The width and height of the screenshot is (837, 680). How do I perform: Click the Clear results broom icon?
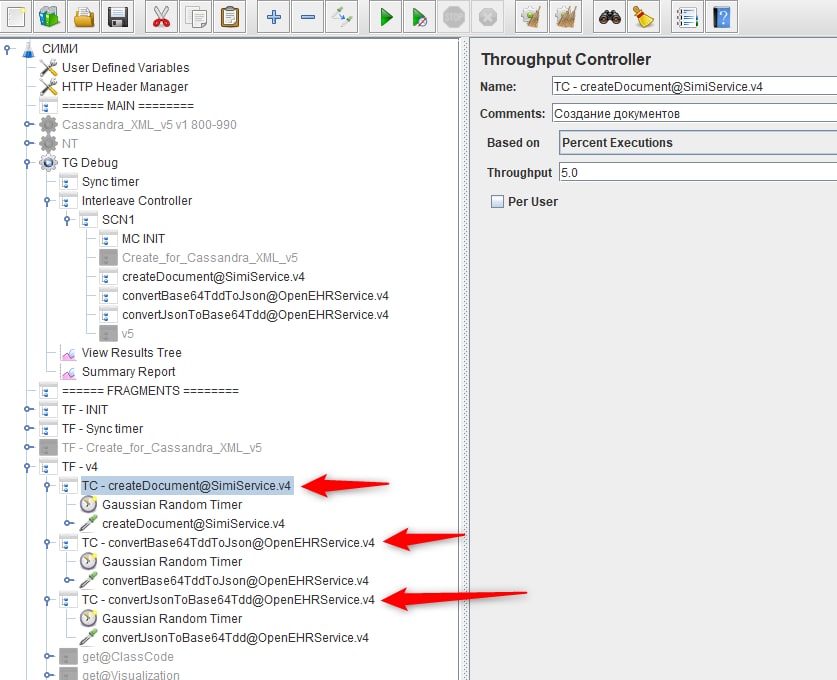coord(531,17)
